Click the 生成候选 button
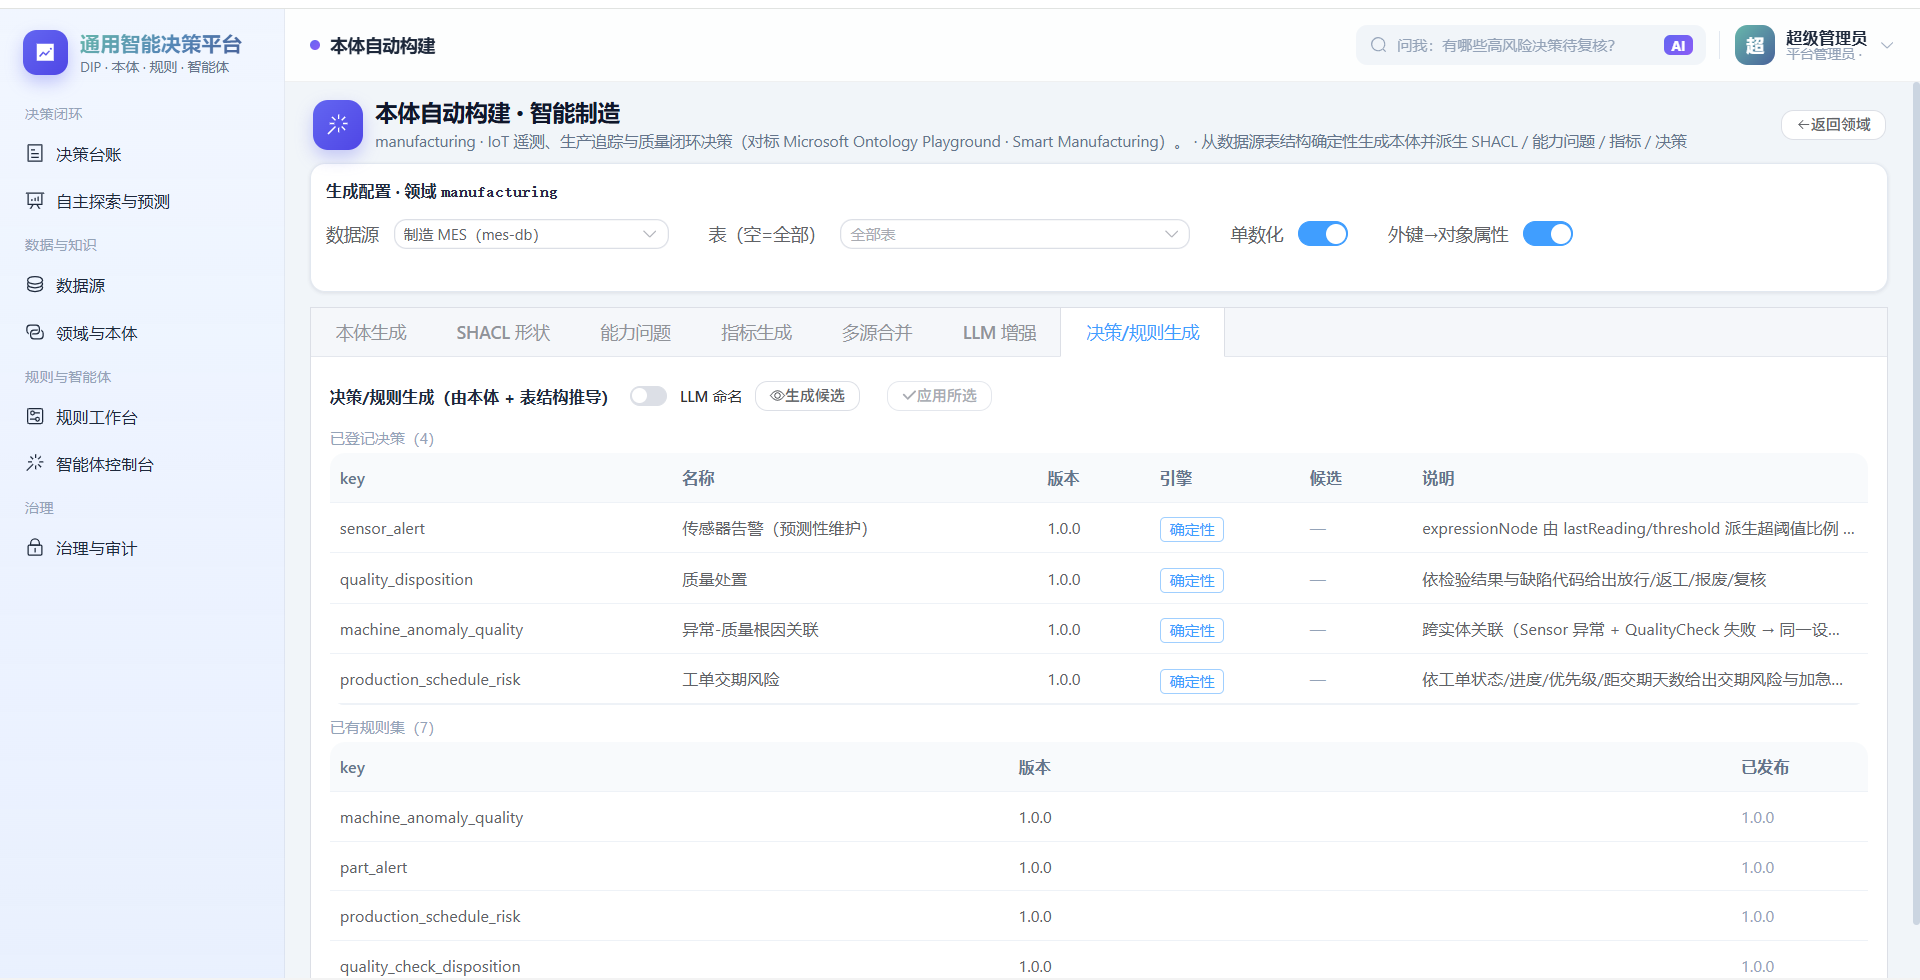 click(807, 396)
